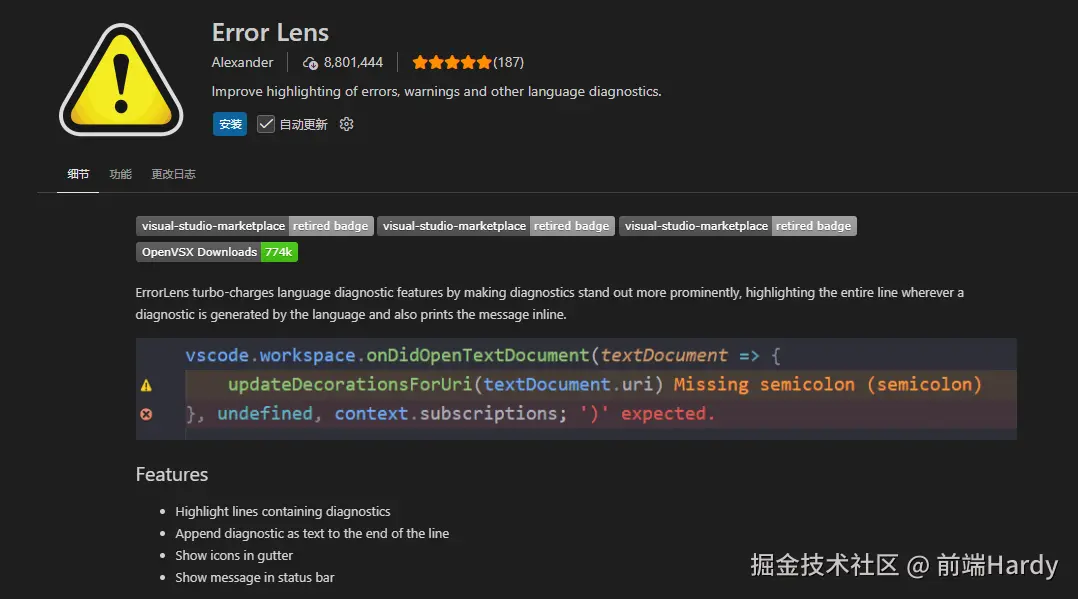Image resolution: width=1078 pixels, height=599 pixels.
Task: Click the 8,801,444 install count
Action: [353, 63]
